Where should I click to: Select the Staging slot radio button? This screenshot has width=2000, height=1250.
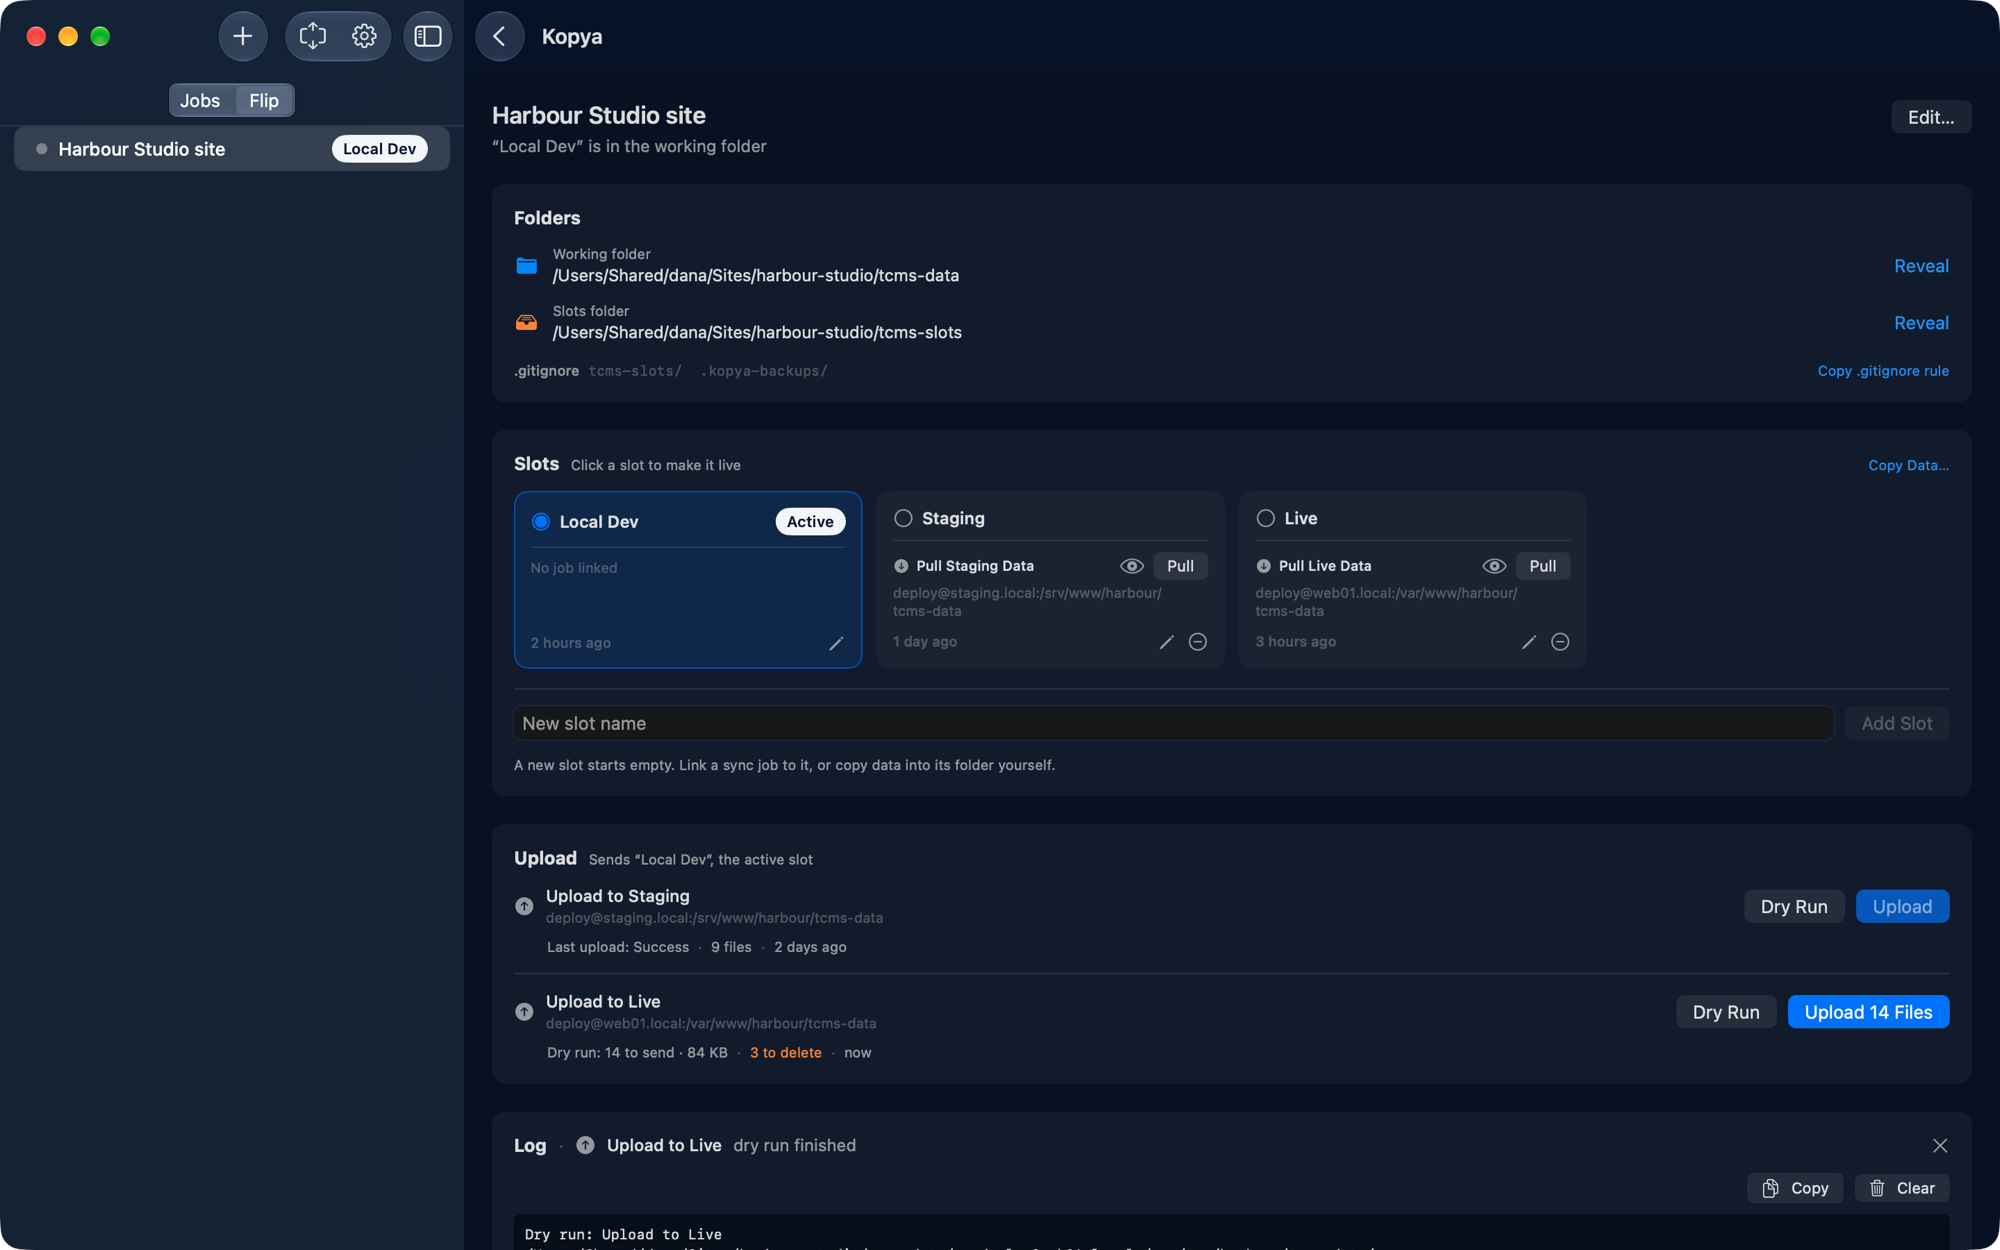[903, 518]
